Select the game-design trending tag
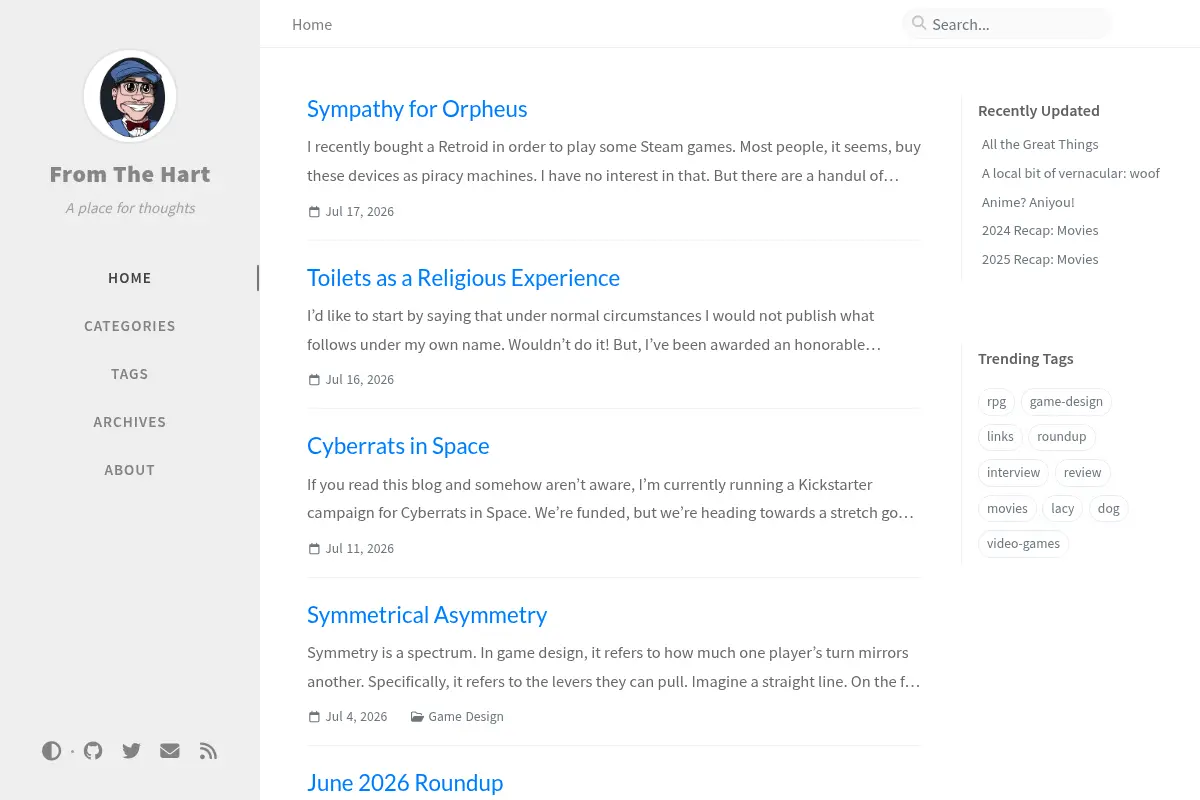1200x800 pixels. (1066, 402)
